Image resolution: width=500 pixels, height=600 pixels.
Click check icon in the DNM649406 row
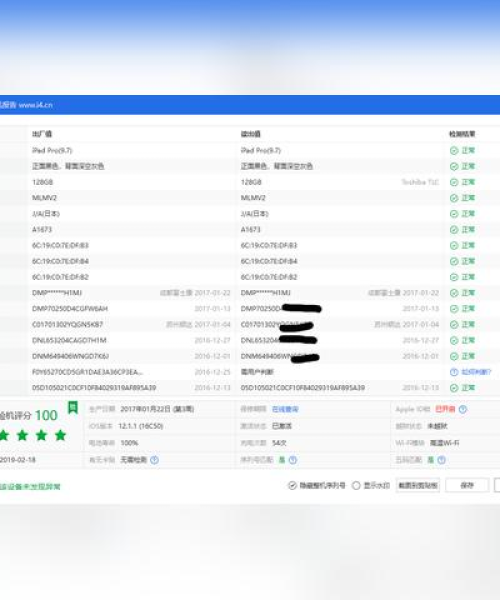coord(454,357)
